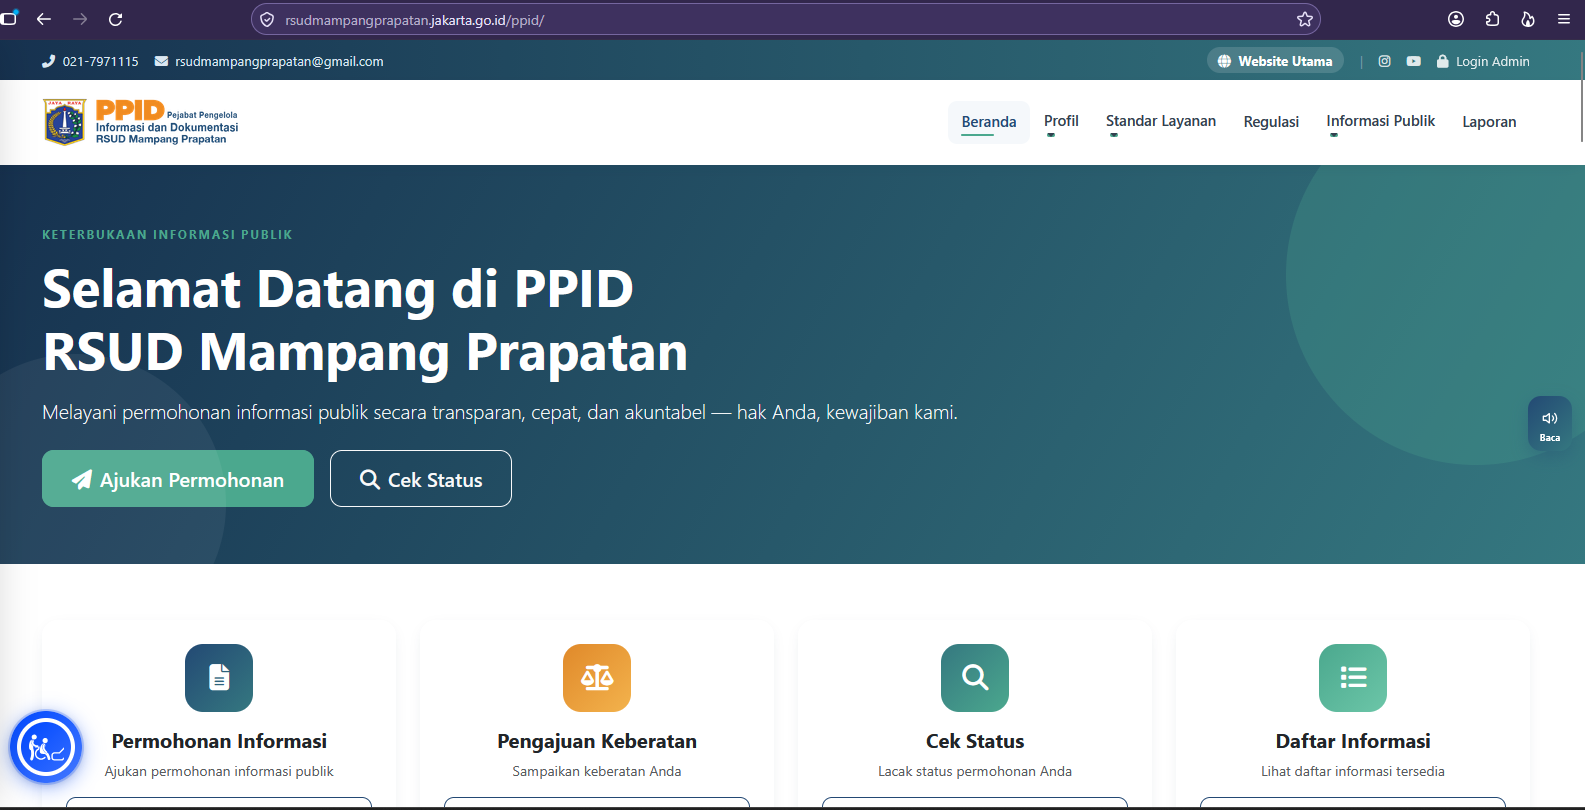This screenshot has width=1585, height=810.
Task: Click the site security shield icon
Action: [x=267, y=20]
